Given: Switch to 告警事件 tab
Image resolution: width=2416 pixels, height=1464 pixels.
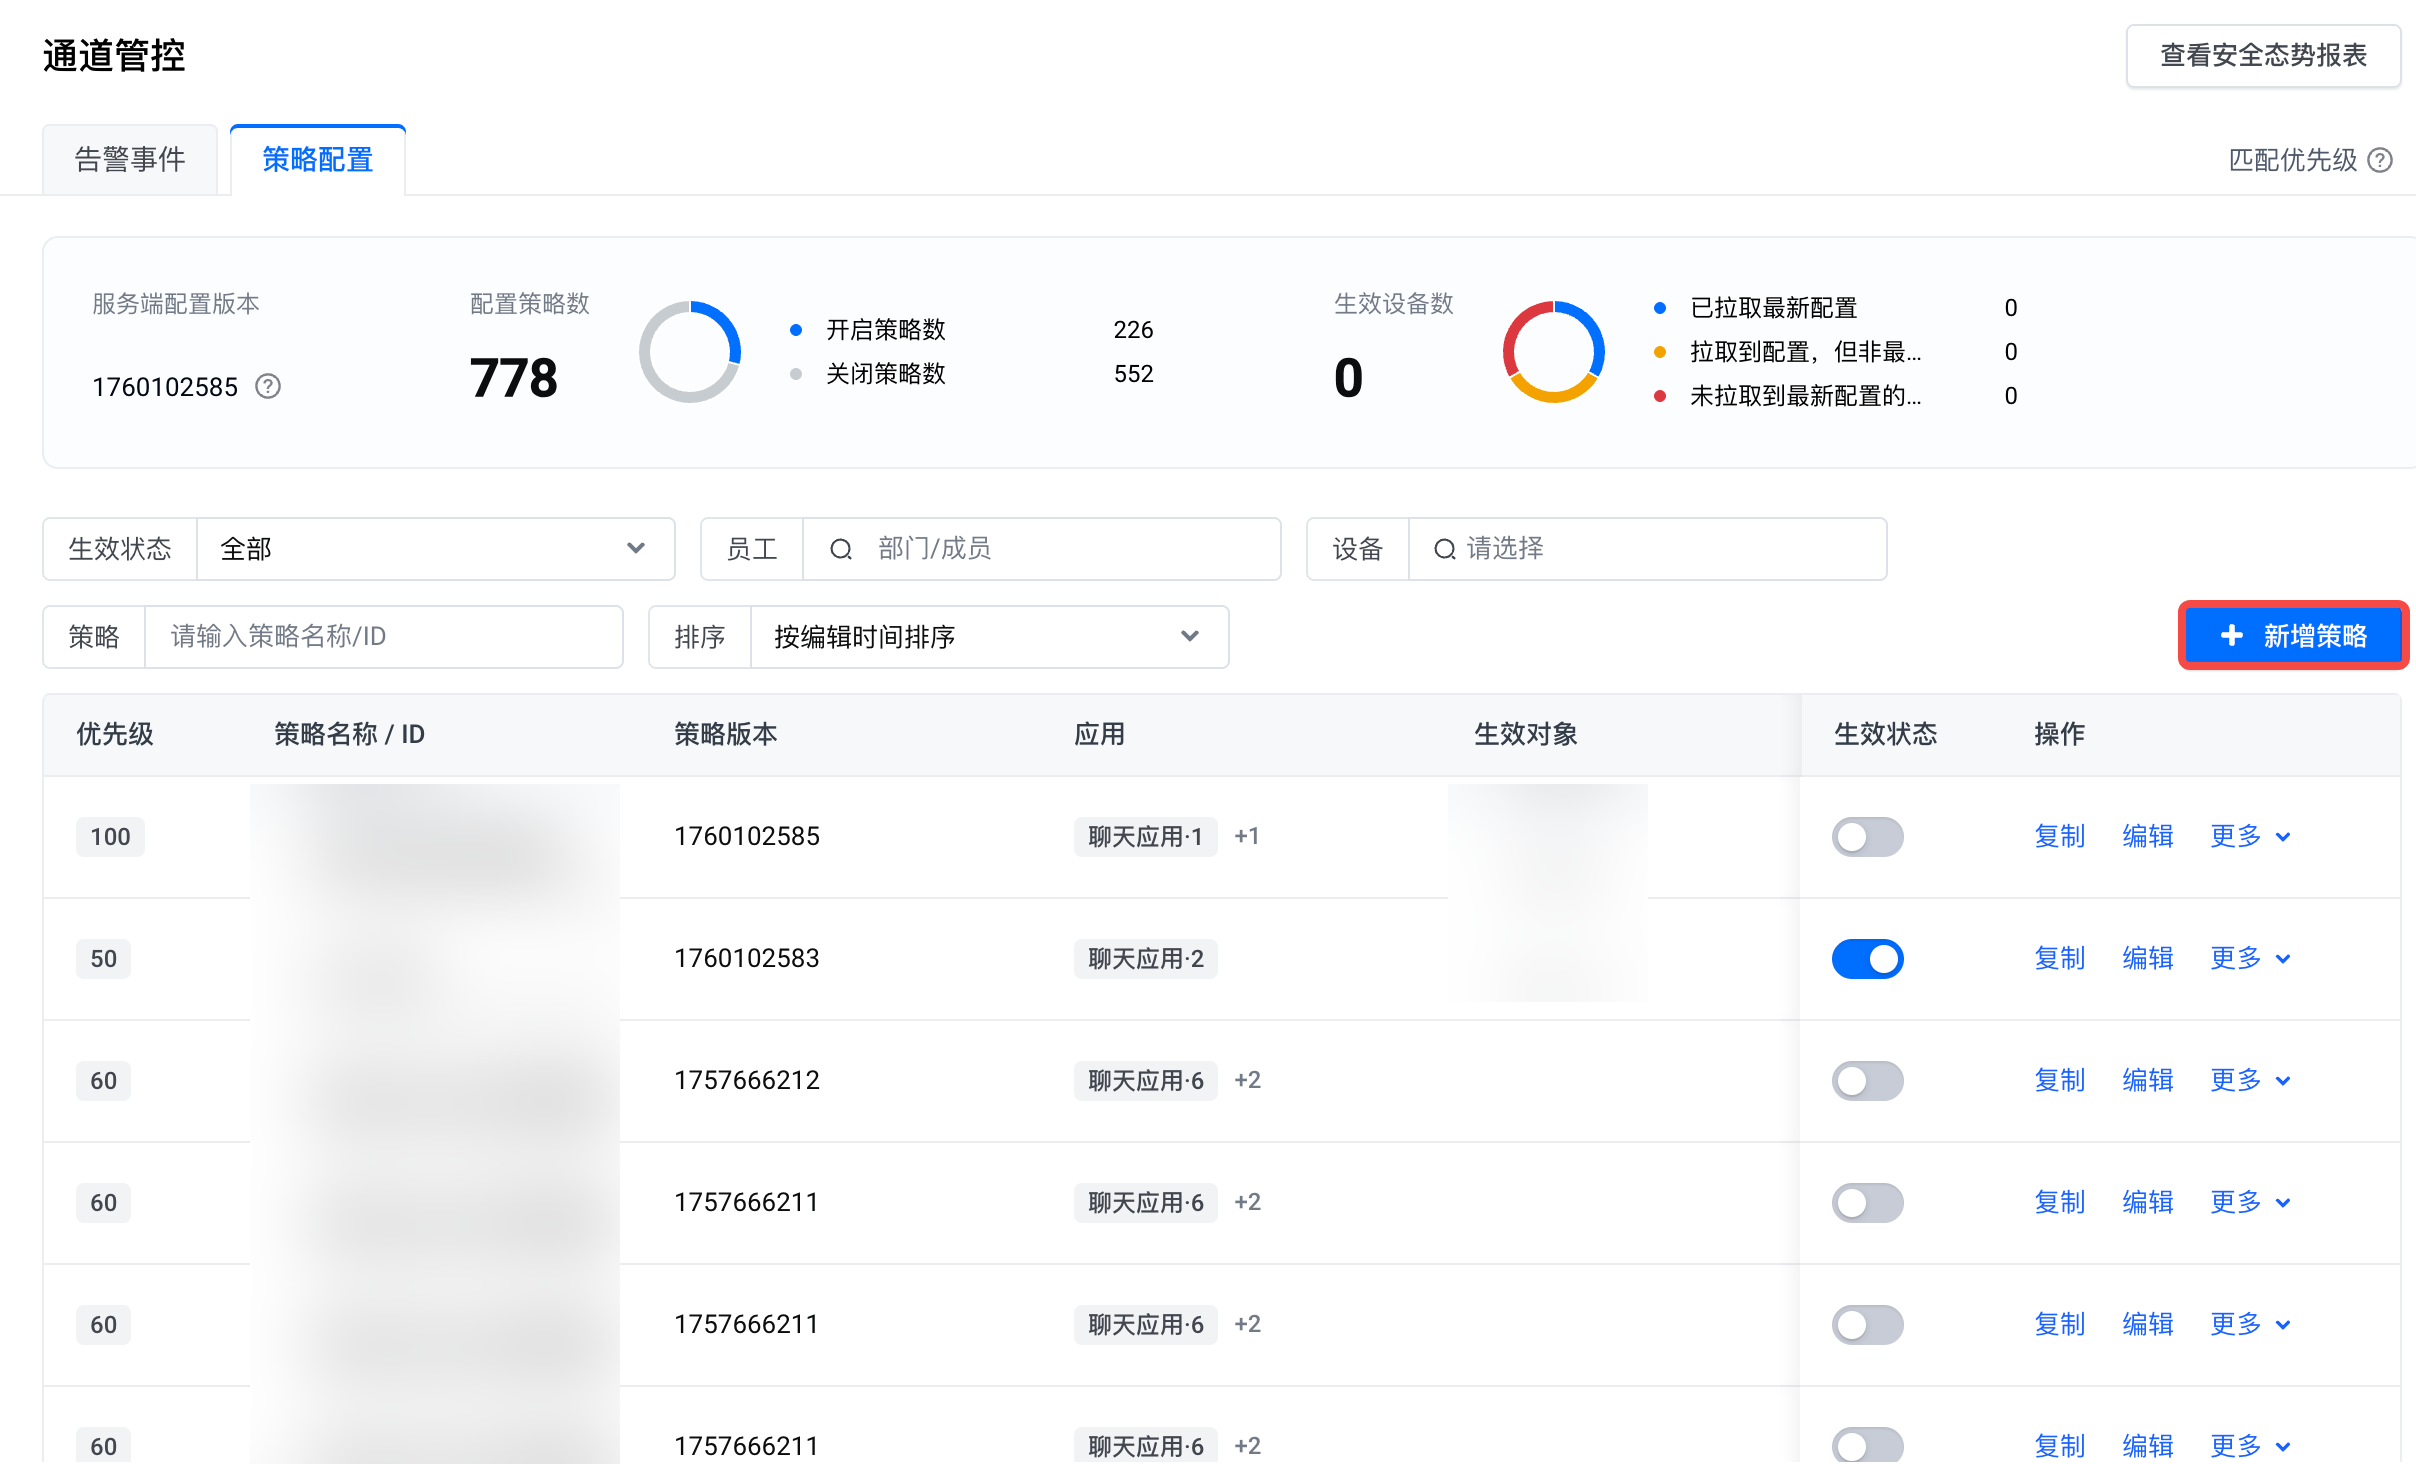Looking at the screenshot, I should [130, 160].
